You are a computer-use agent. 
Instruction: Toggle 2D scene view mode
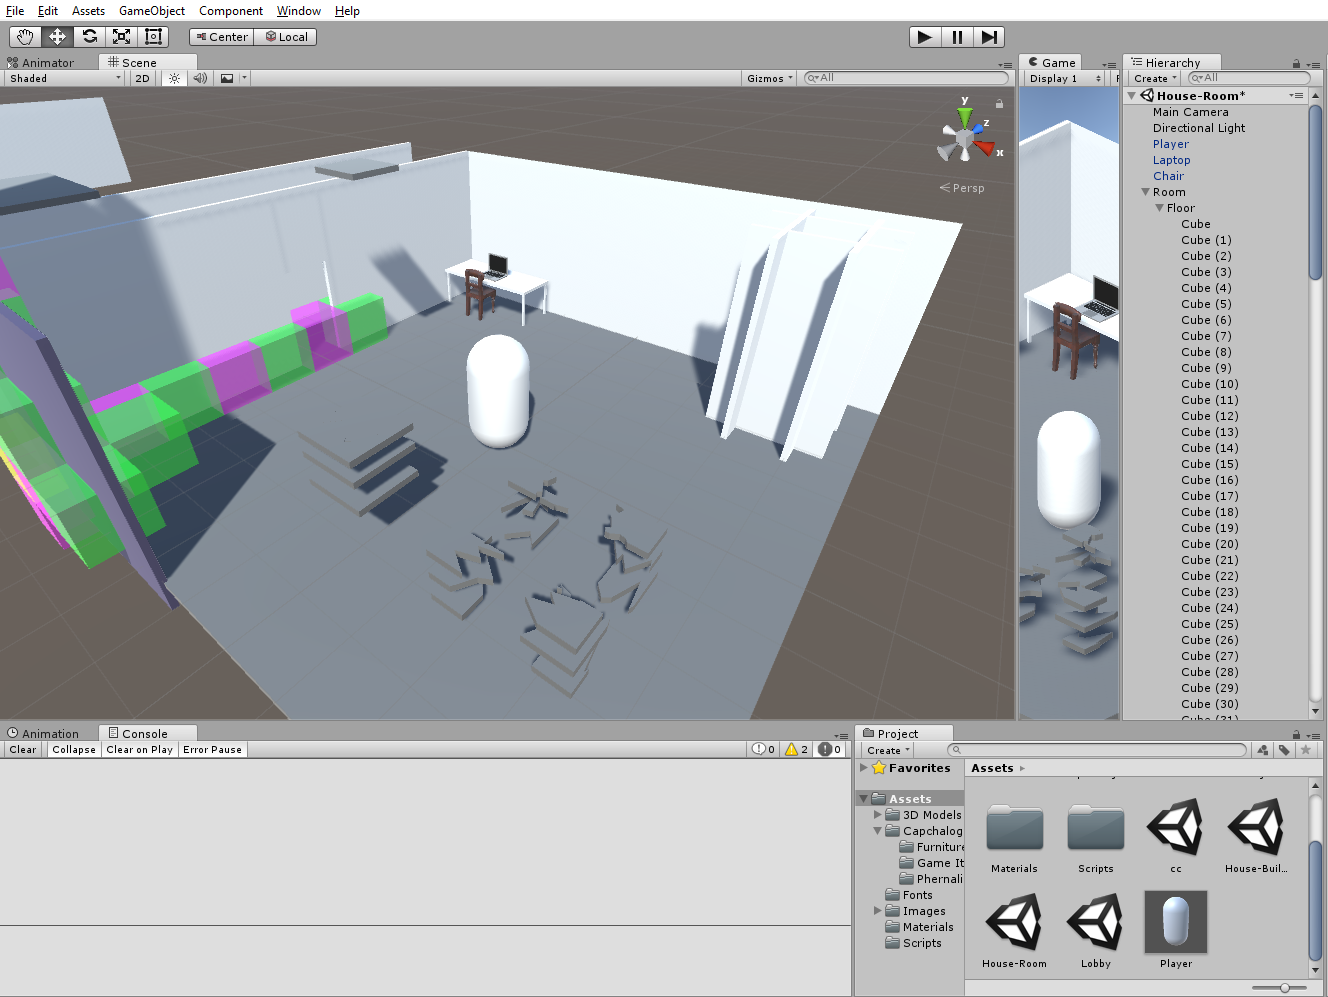[142, 78]
